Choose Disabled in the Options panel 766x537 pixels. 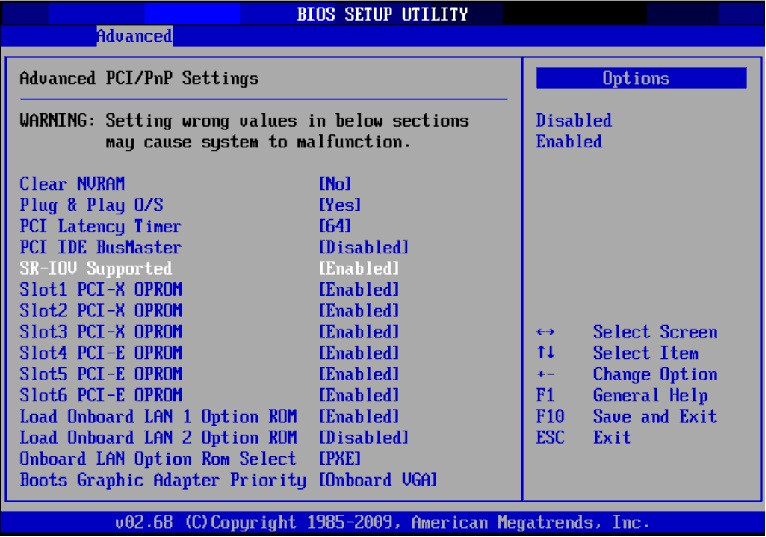click(573, 120)
